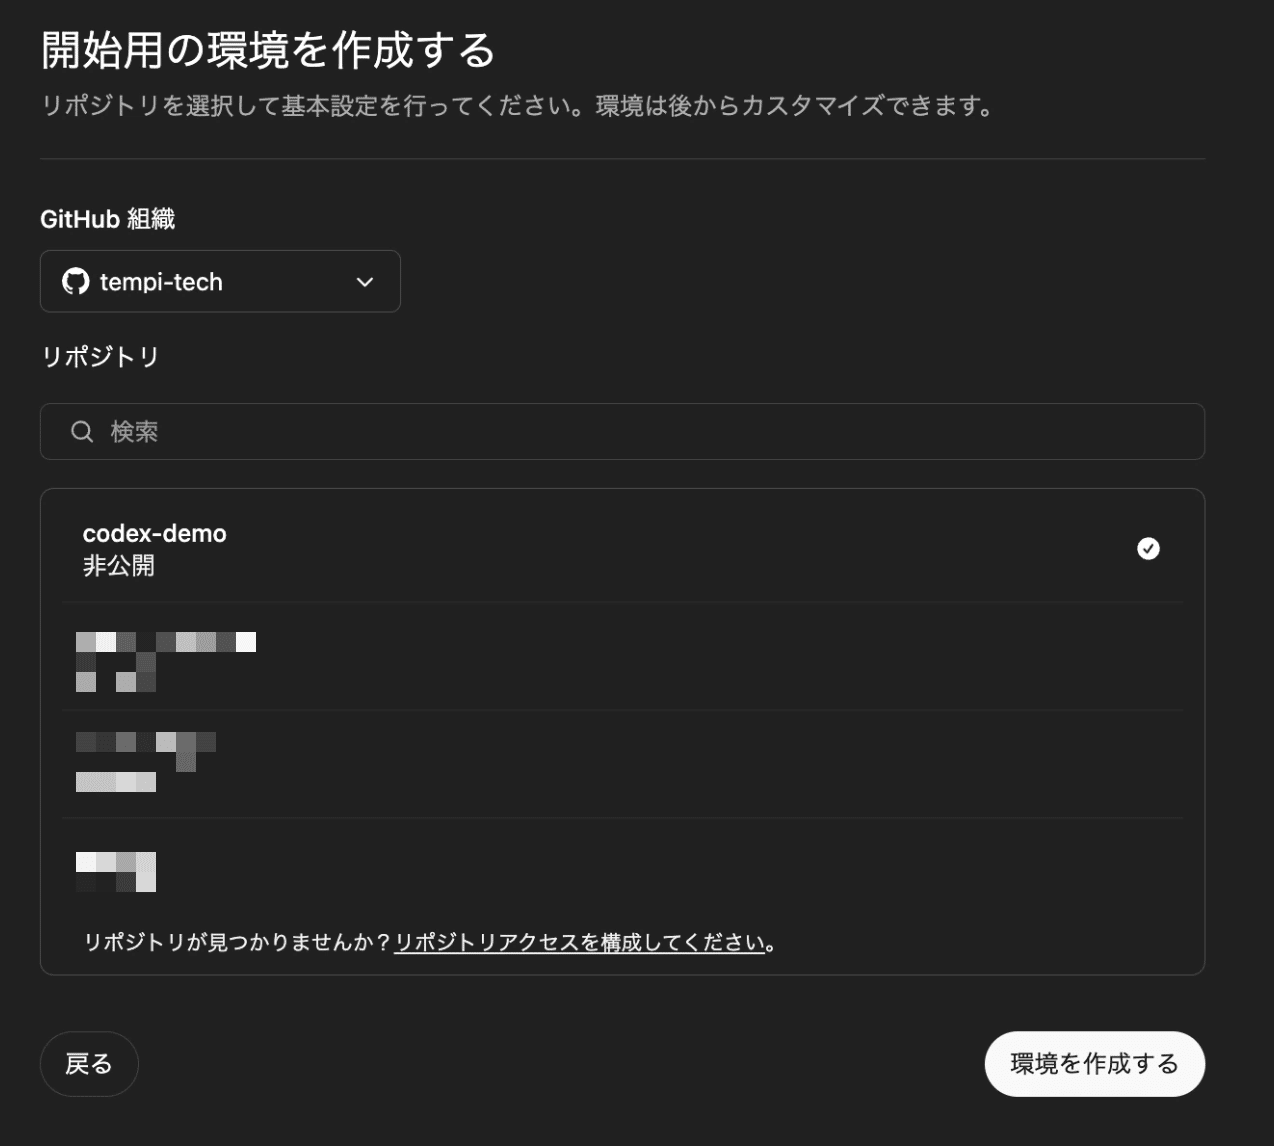1274x1146 pixels.
Task: Select the second blurred repository name
Action: pyautogui.click(x=166, y=642)
